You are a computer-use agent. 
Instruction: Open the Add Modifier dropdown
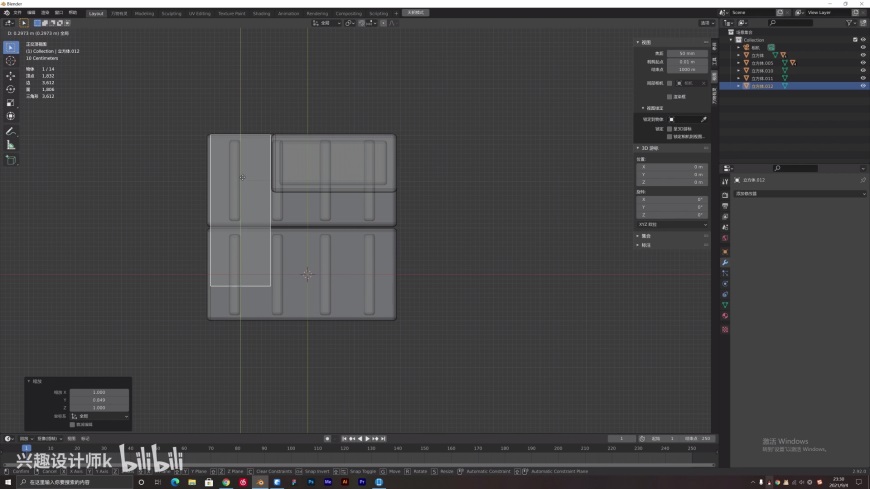[x=800, y=194]
